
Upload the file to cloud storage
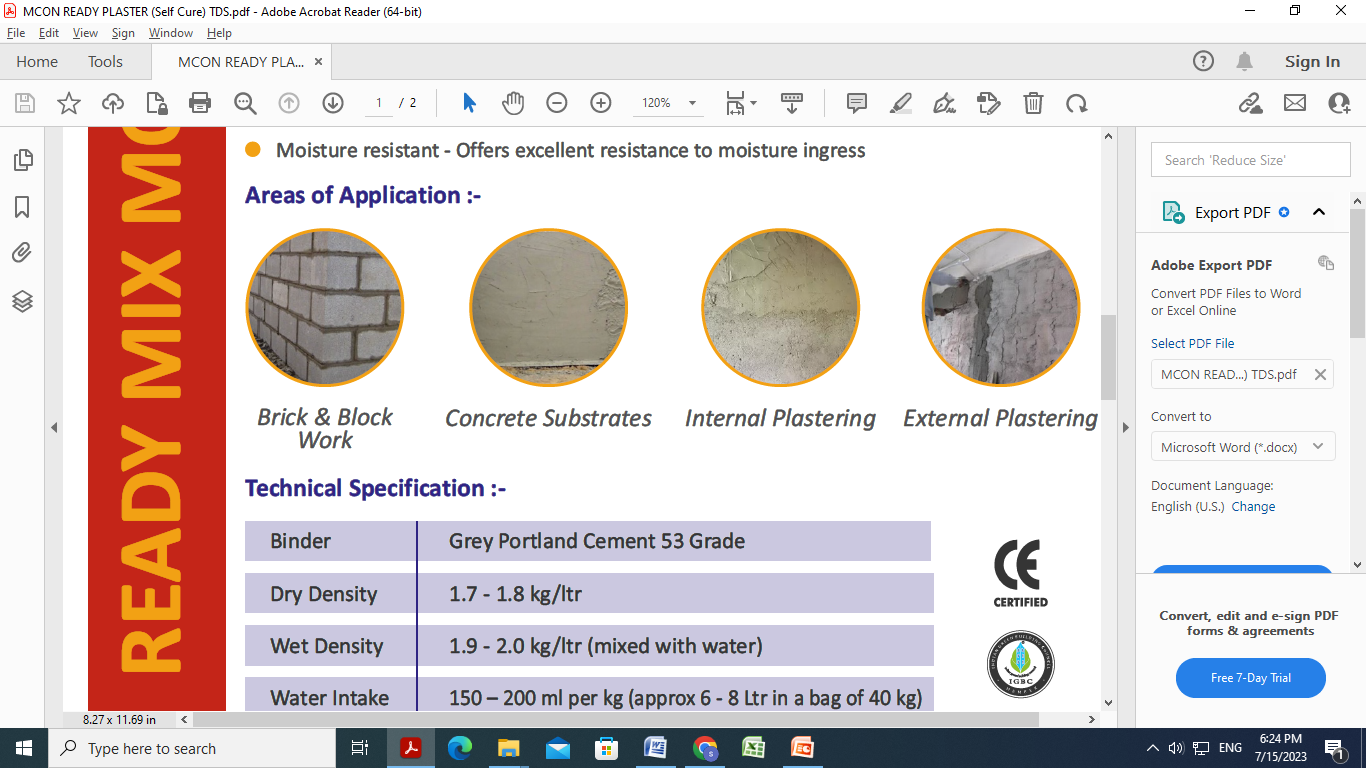click(113, 103)
